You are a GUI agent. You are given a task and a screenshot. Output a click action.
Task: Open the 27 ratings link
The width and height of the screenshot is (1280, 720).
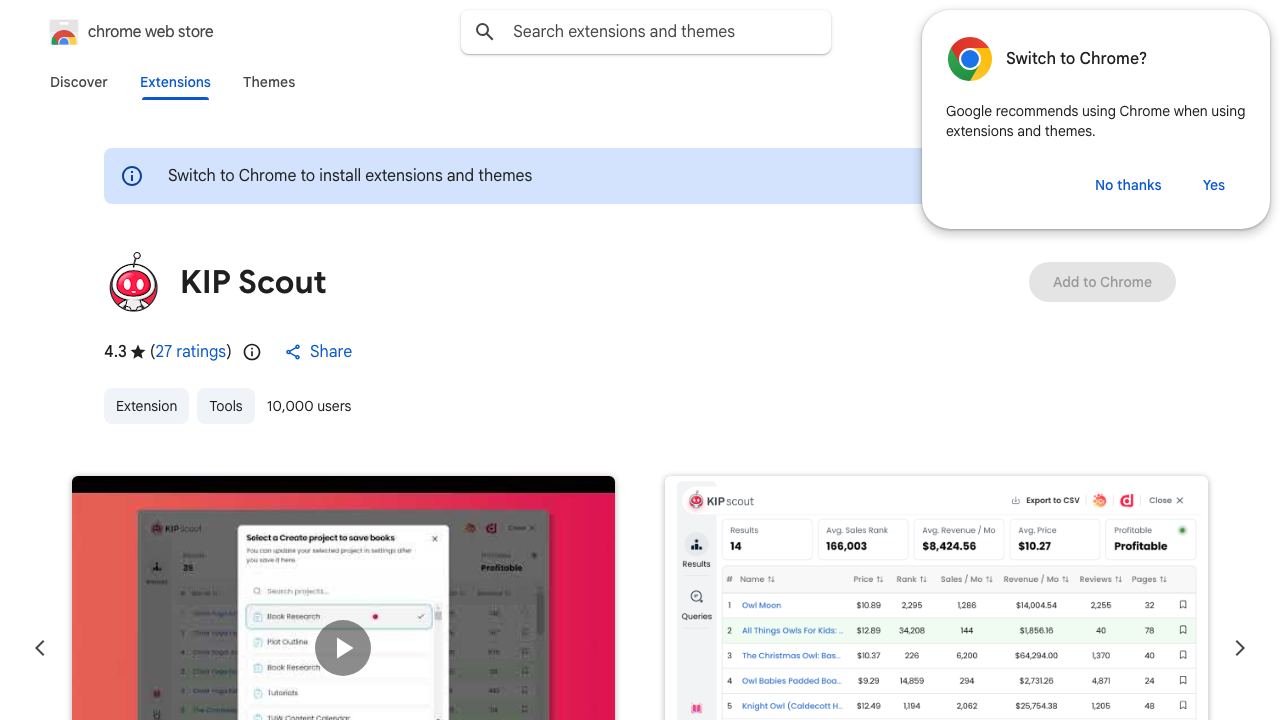tap(190, 352)
